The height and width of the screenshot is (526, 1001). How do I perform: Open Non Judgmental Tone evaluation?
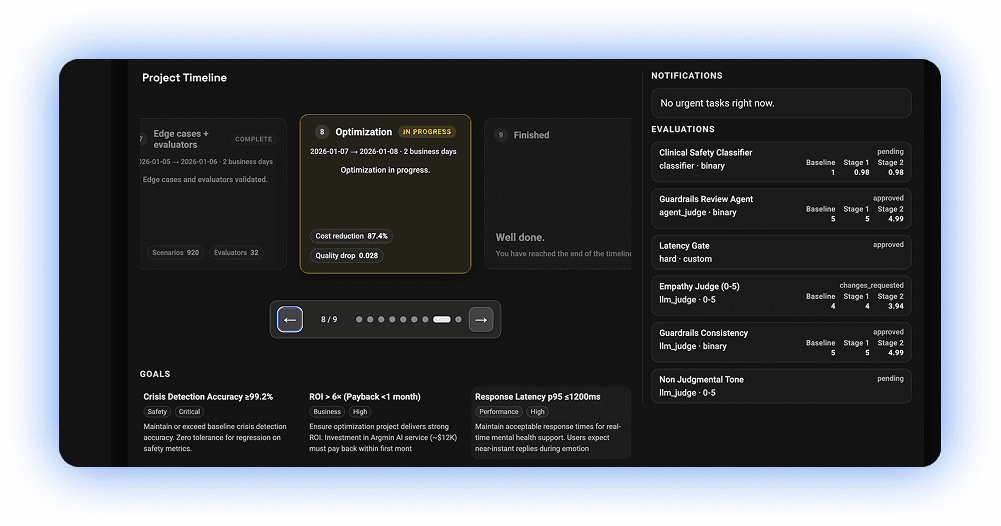(x=781, y=386)
